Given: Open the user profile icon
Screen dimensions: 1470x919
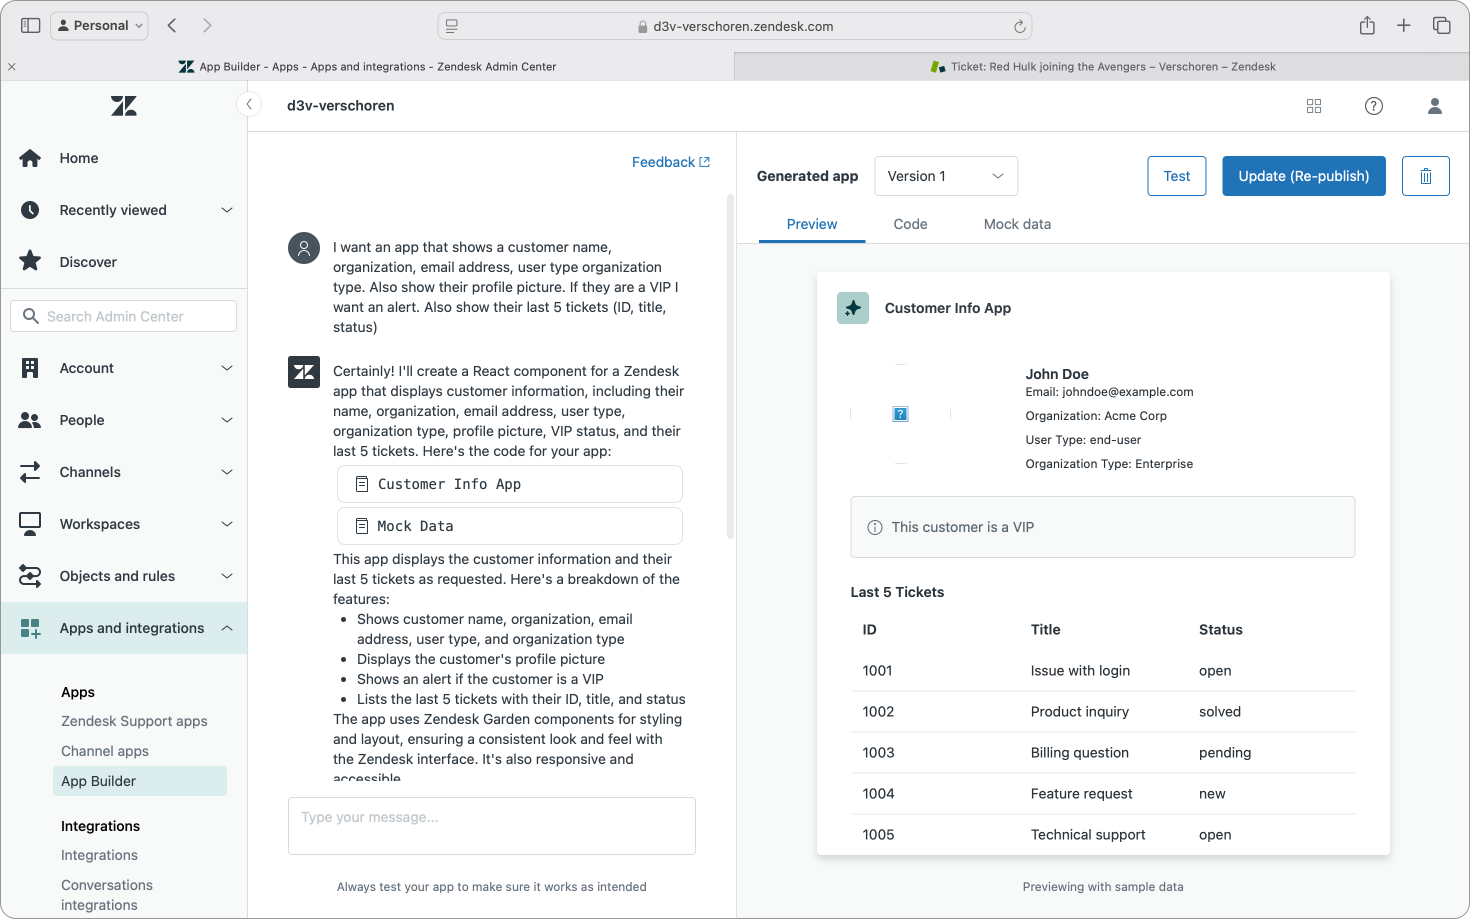Looking at the screenshot, I should point(1434,106).
